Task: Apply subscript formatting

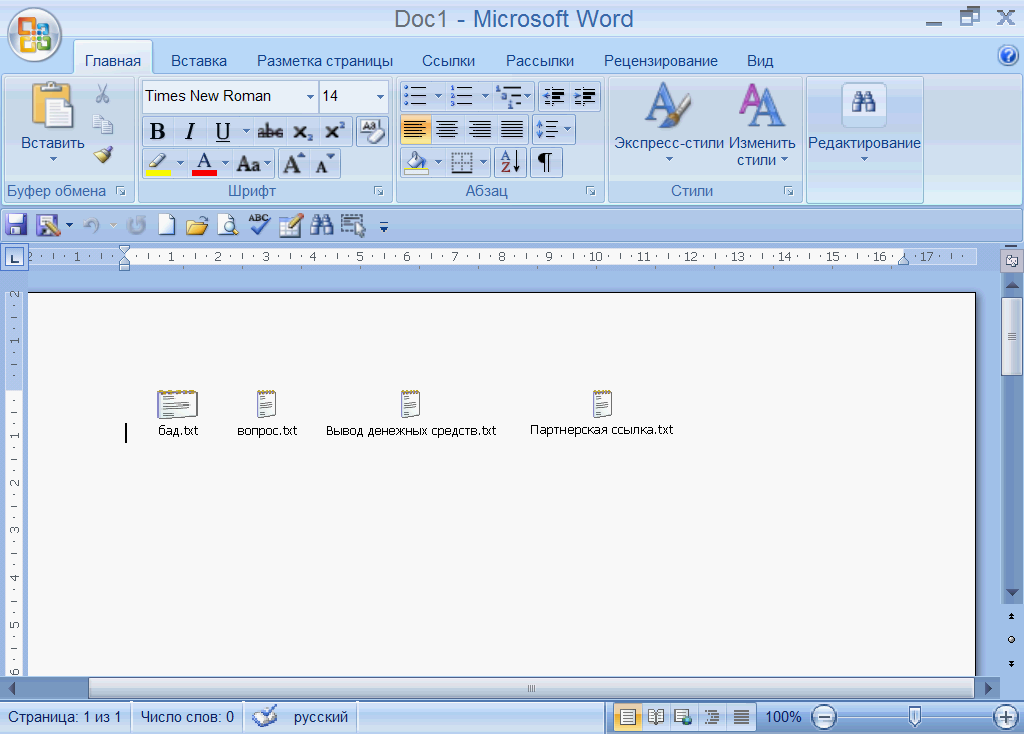Action: [302, 132]
